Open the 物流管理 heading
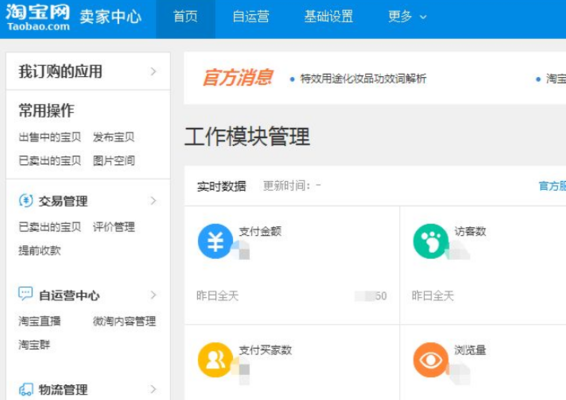Viewport: 566px width, 400px height. tap(63, 390)
